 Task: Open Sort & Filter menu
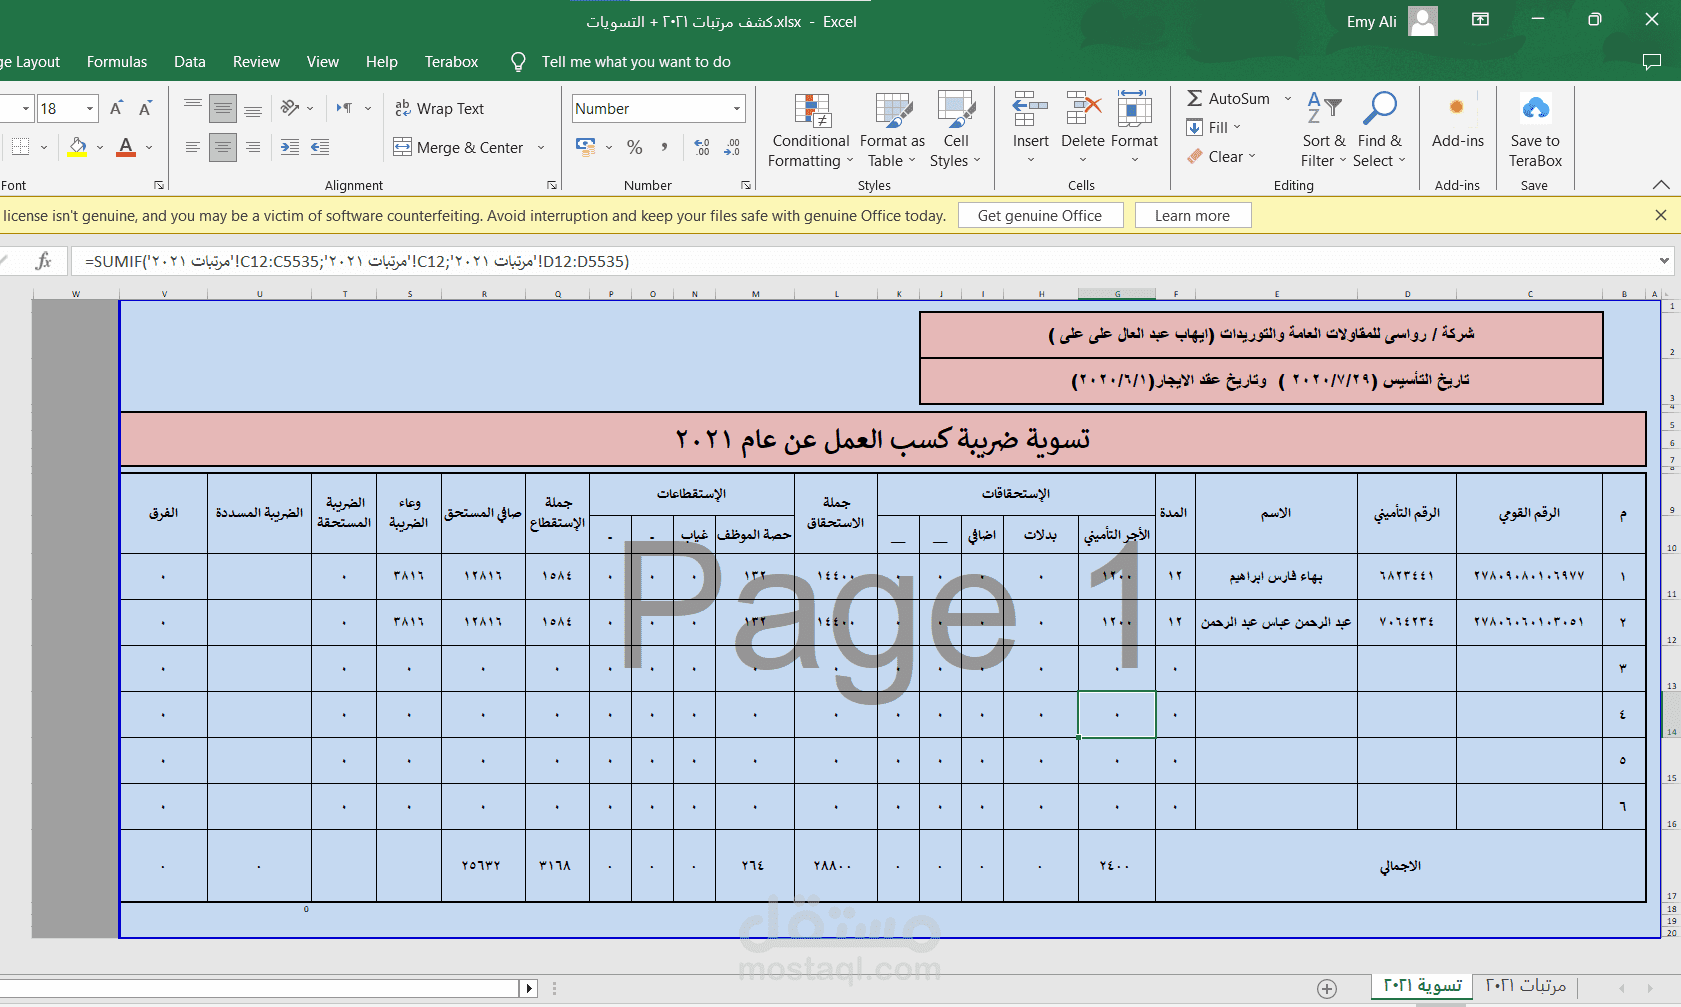1324,131
